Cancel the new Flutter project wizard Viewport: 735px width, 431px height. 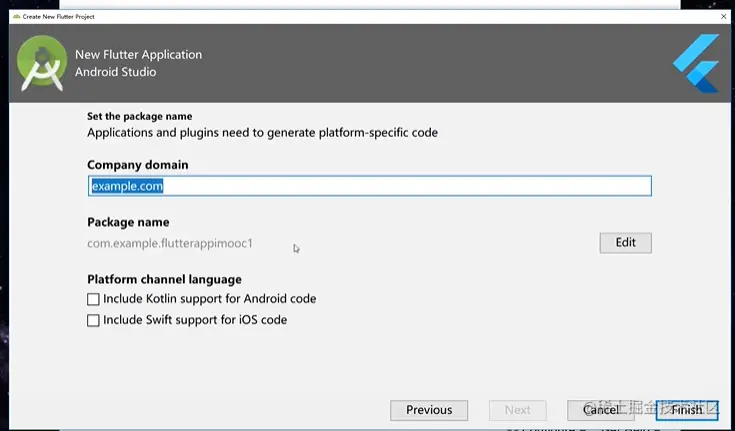tap(600, 410)
